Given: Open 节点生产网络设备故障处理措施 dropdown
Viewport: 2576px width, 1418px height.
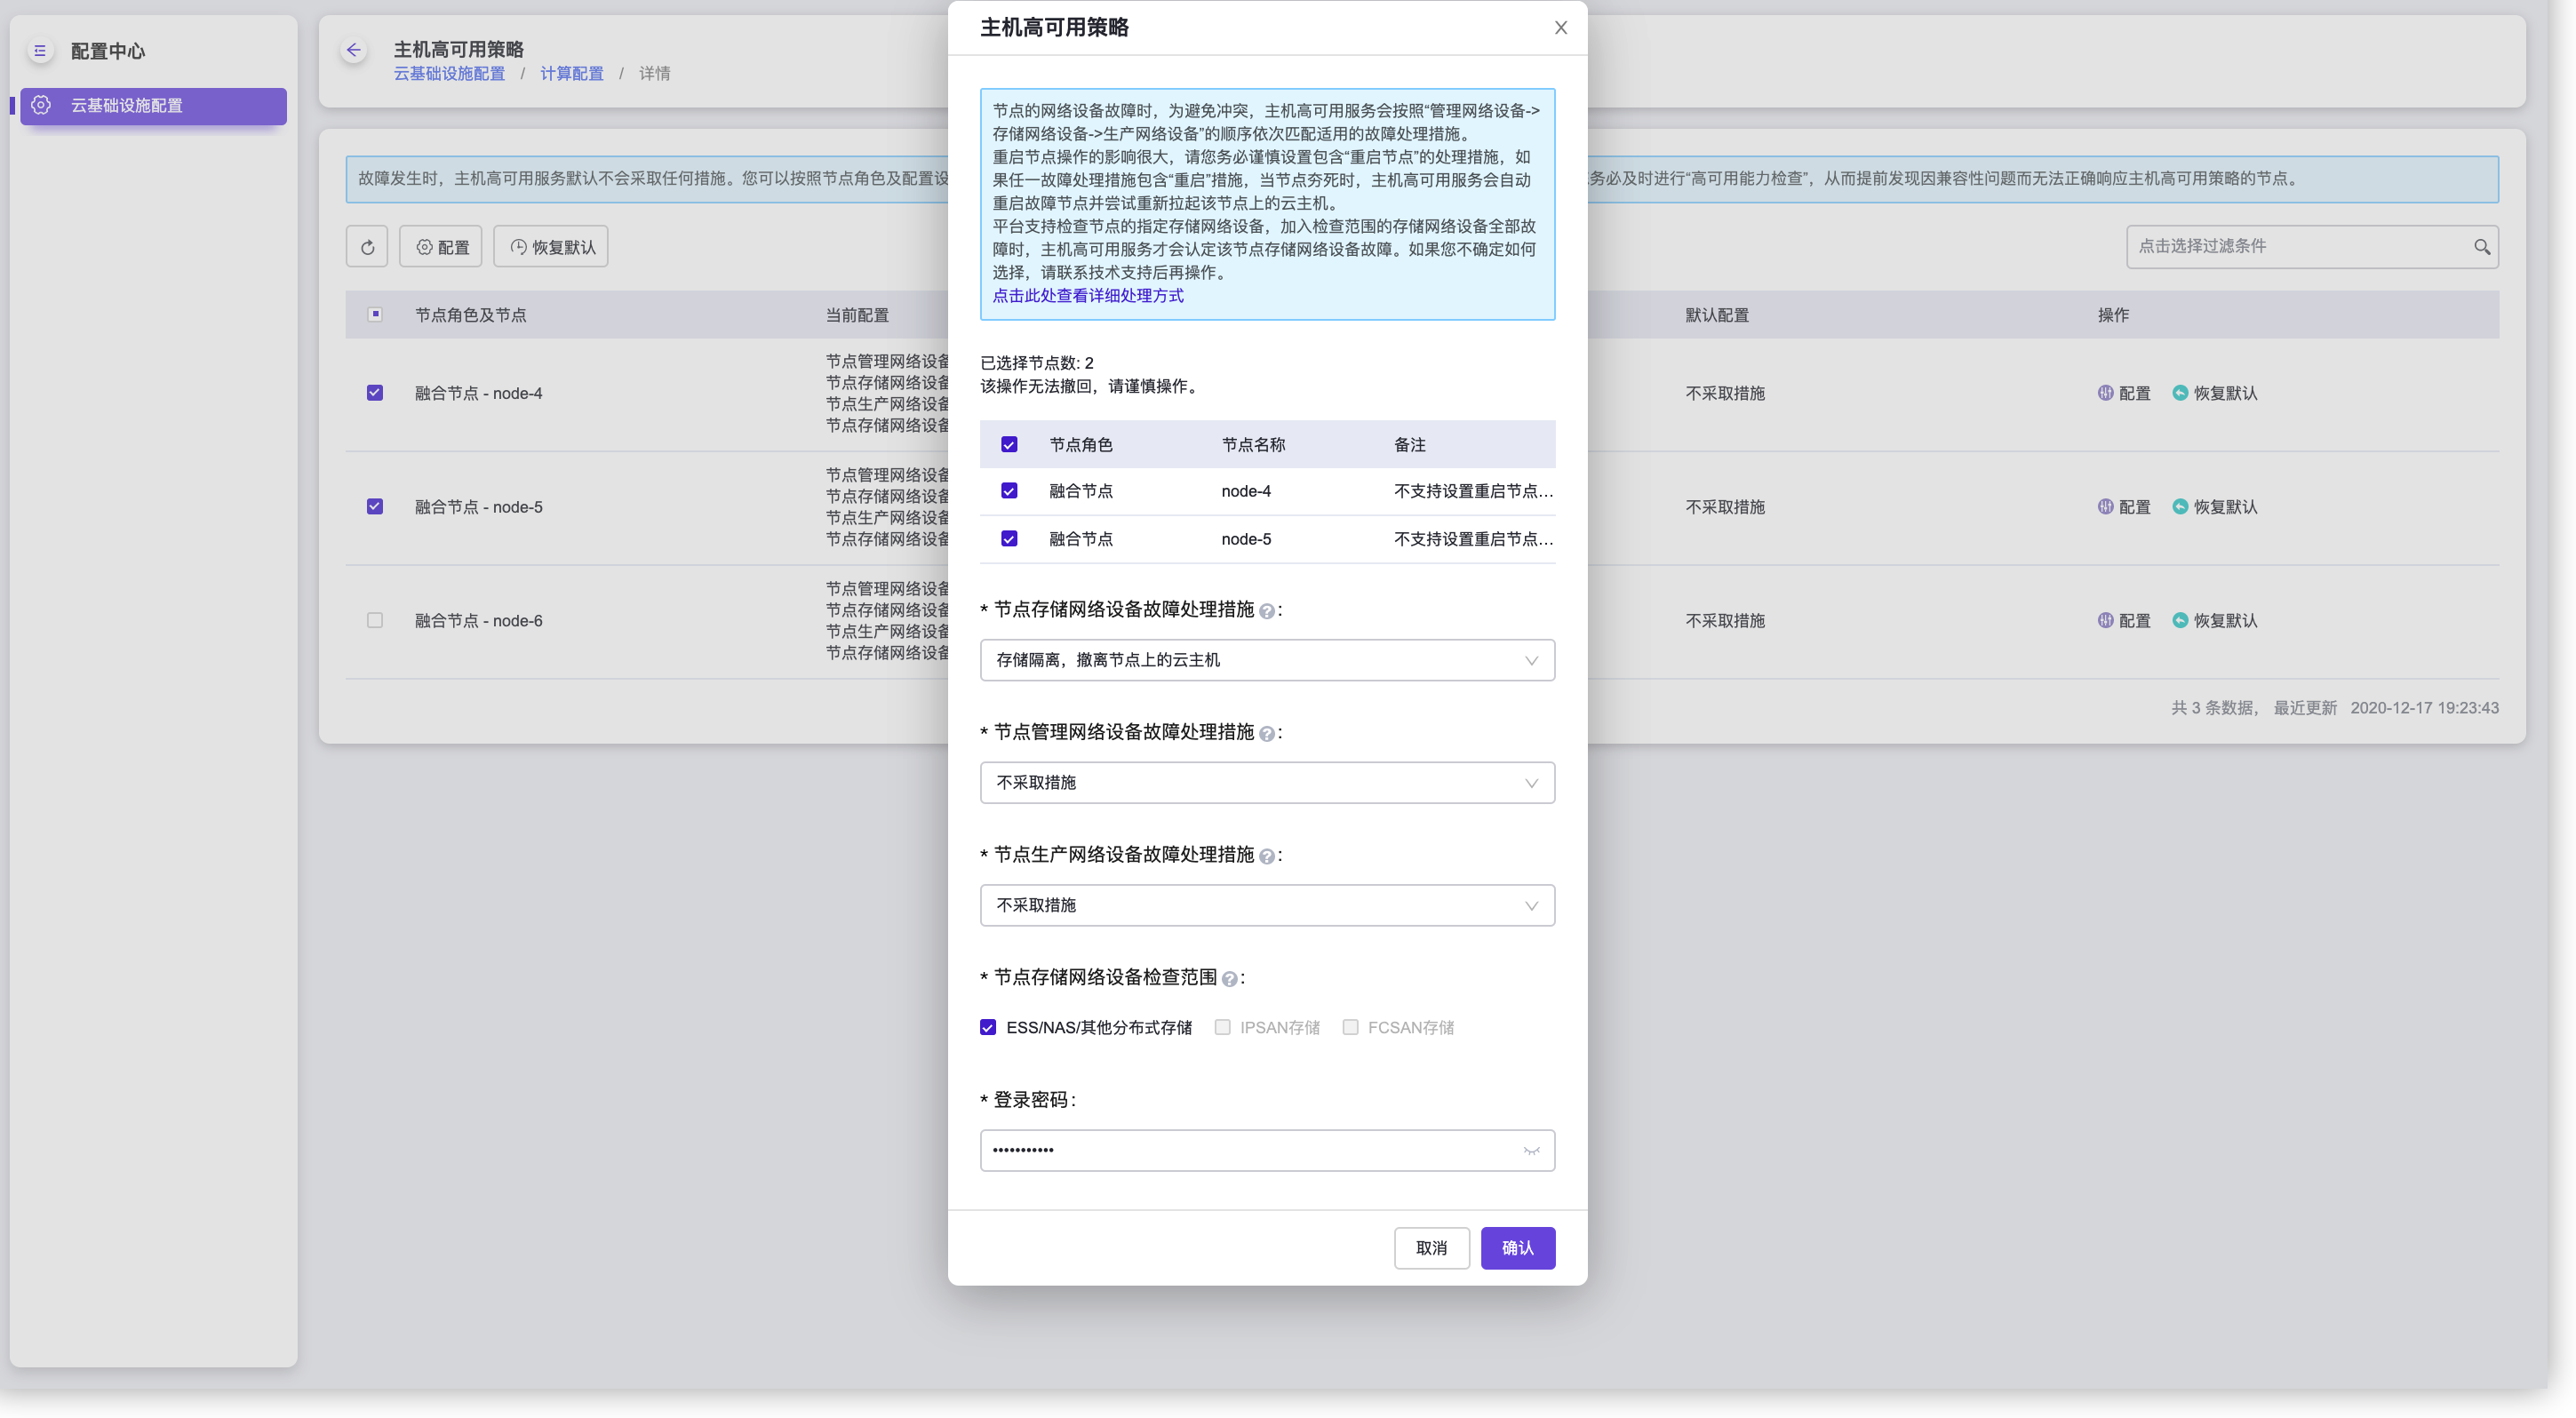Looking at the screenshot, I should (x=1266, y=905).
